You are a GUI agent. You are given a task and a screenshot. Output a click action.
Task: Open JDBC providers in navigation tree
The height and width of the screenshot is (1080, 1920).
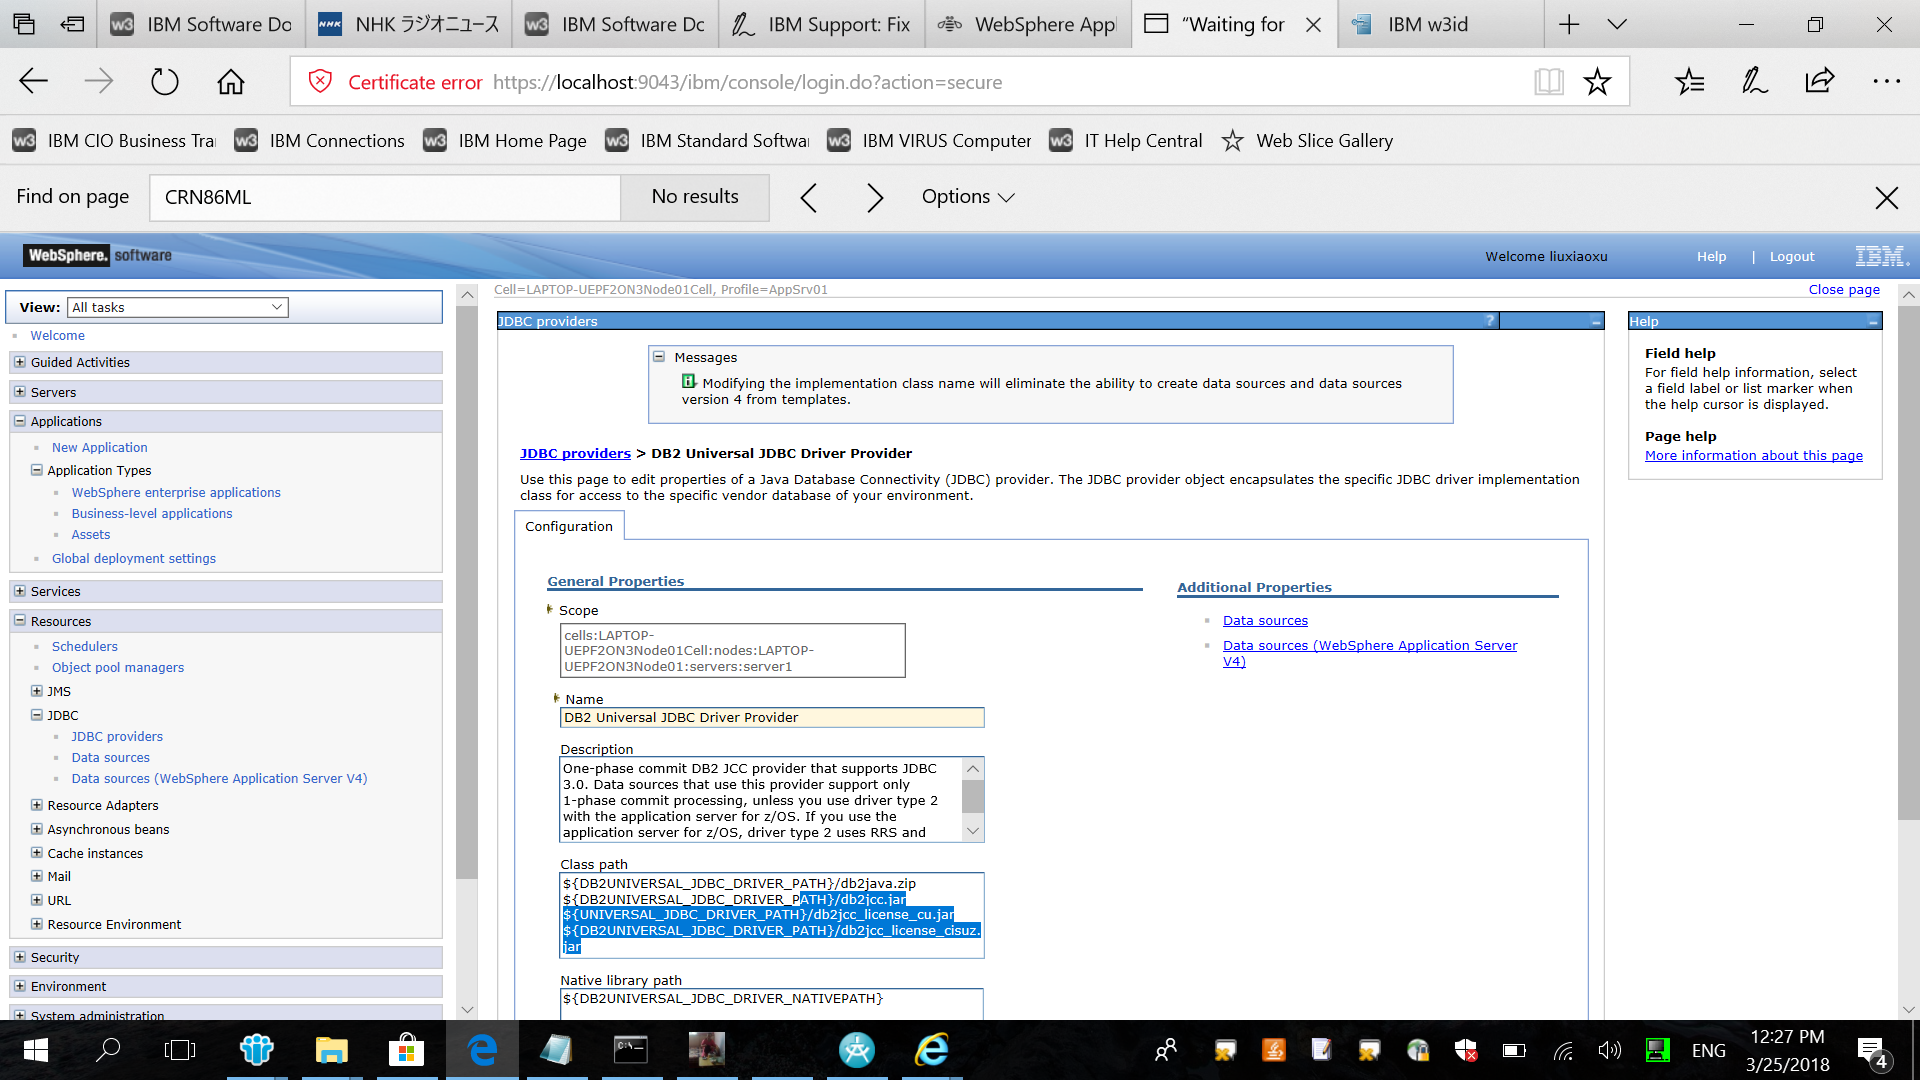click(117, 737)
